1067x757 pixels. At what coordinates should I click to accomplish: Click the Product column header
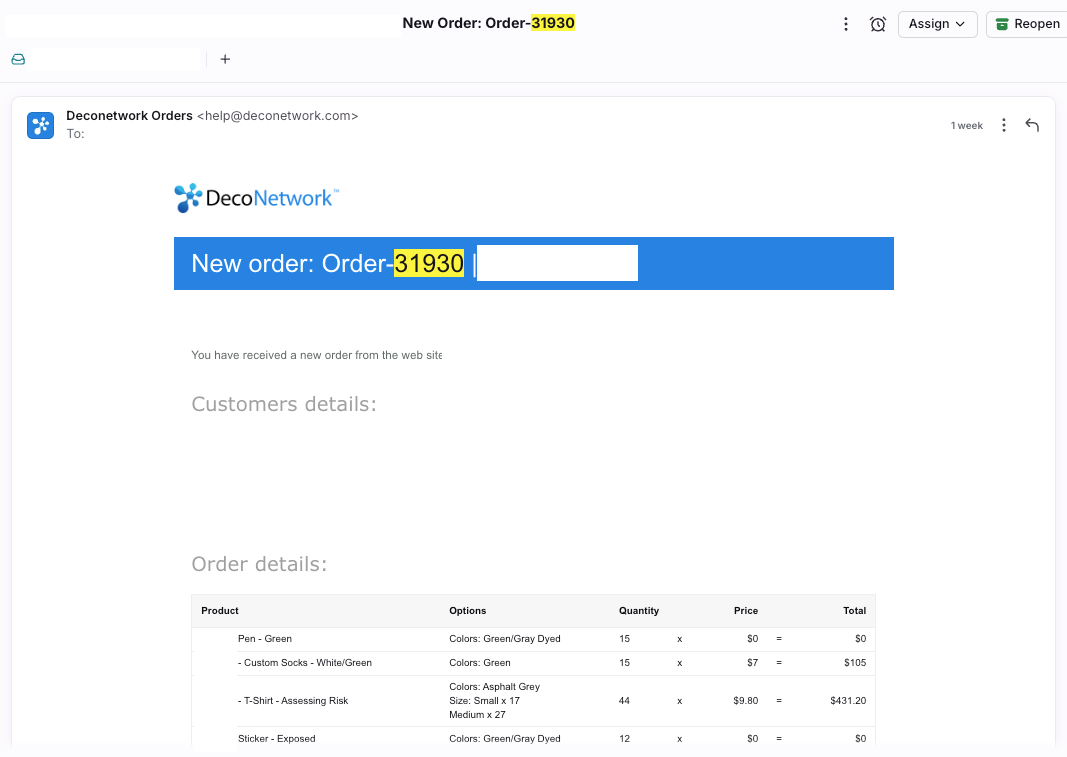click(220, 611)
